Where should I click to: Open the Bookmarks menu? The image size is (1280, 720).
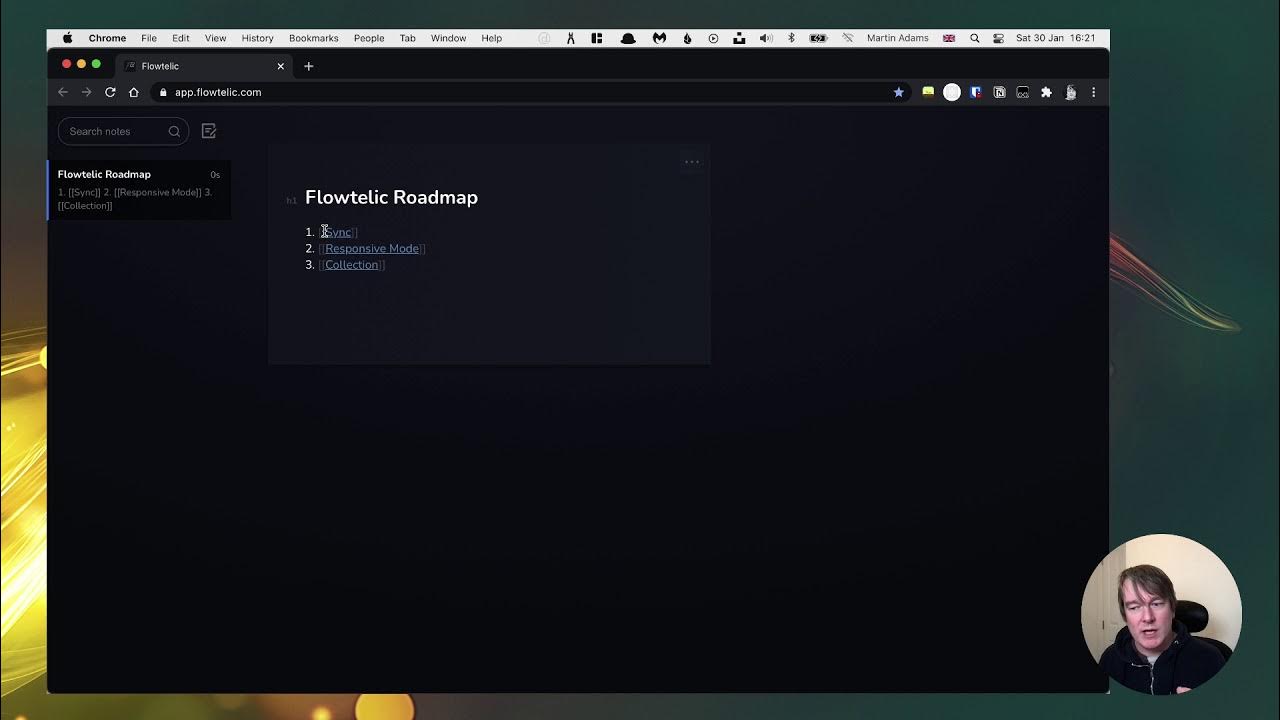click(x=313, y=38)
